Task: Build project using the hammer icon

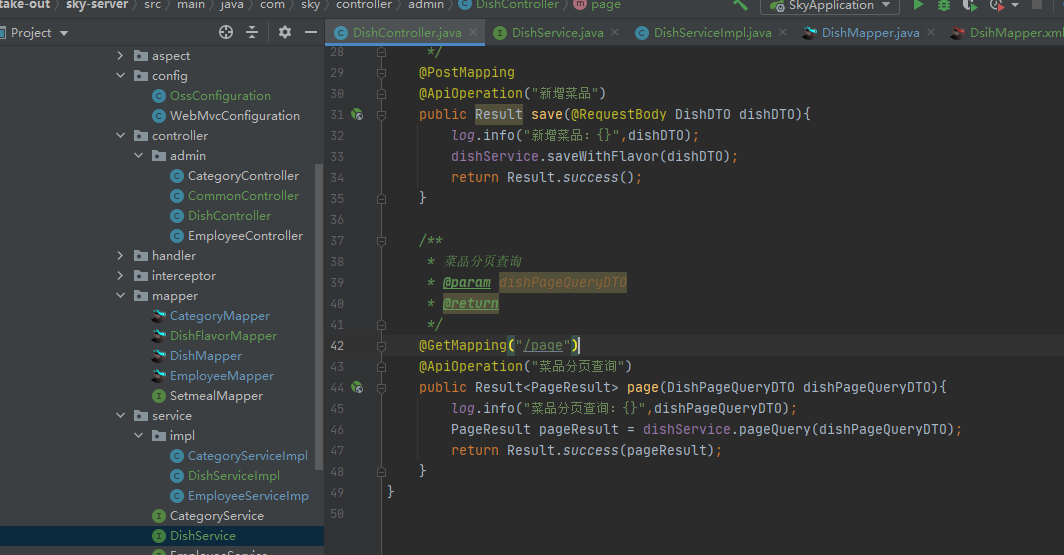Action: pos(740,5)
